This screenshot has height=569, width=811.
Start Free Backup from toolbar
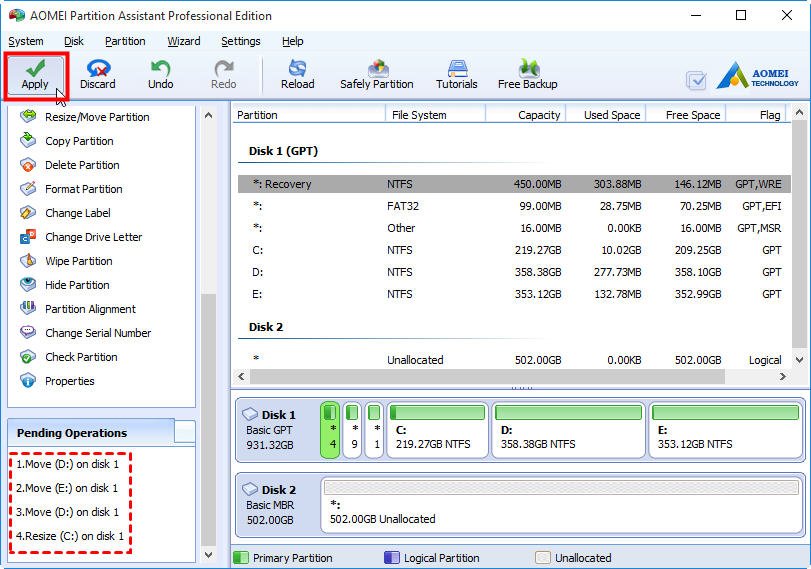coord(527,75)
